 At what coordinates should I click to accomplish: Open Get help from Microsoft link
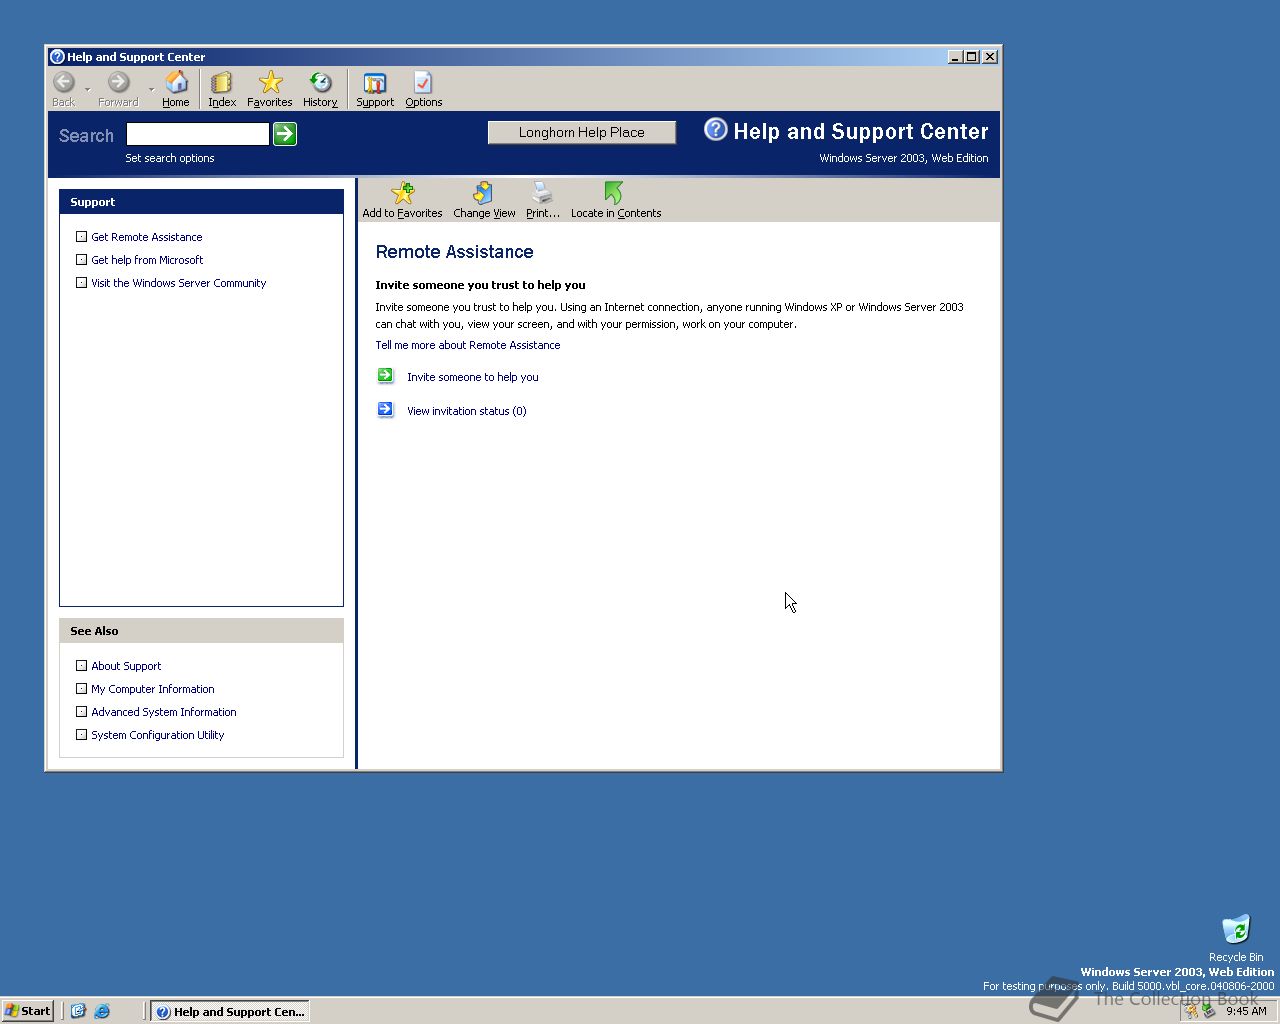point(147,260)
